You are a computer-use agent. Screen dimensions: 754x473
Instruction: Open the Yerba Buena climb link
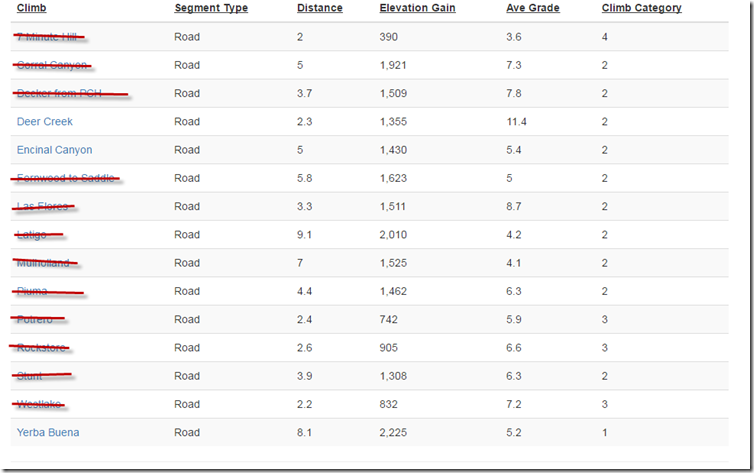coord(48,433)
